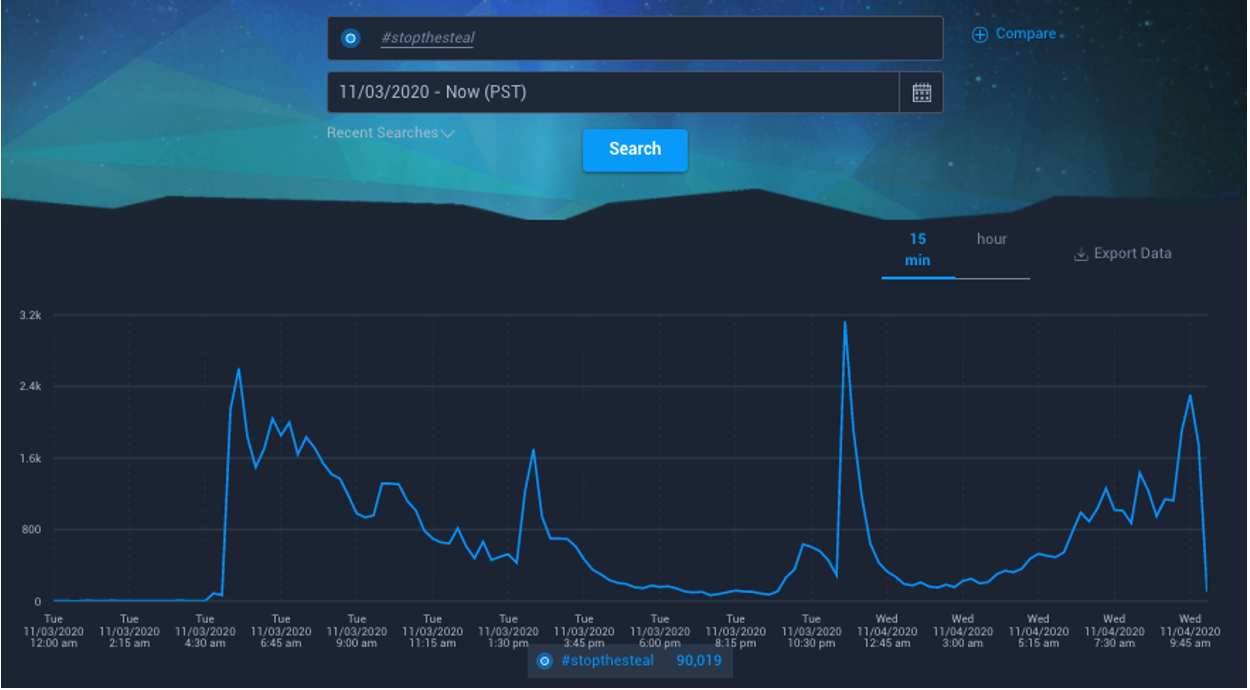Click the Export Data link text
The height and width of the screenshot is (690, 1250).
(1132, 254)
